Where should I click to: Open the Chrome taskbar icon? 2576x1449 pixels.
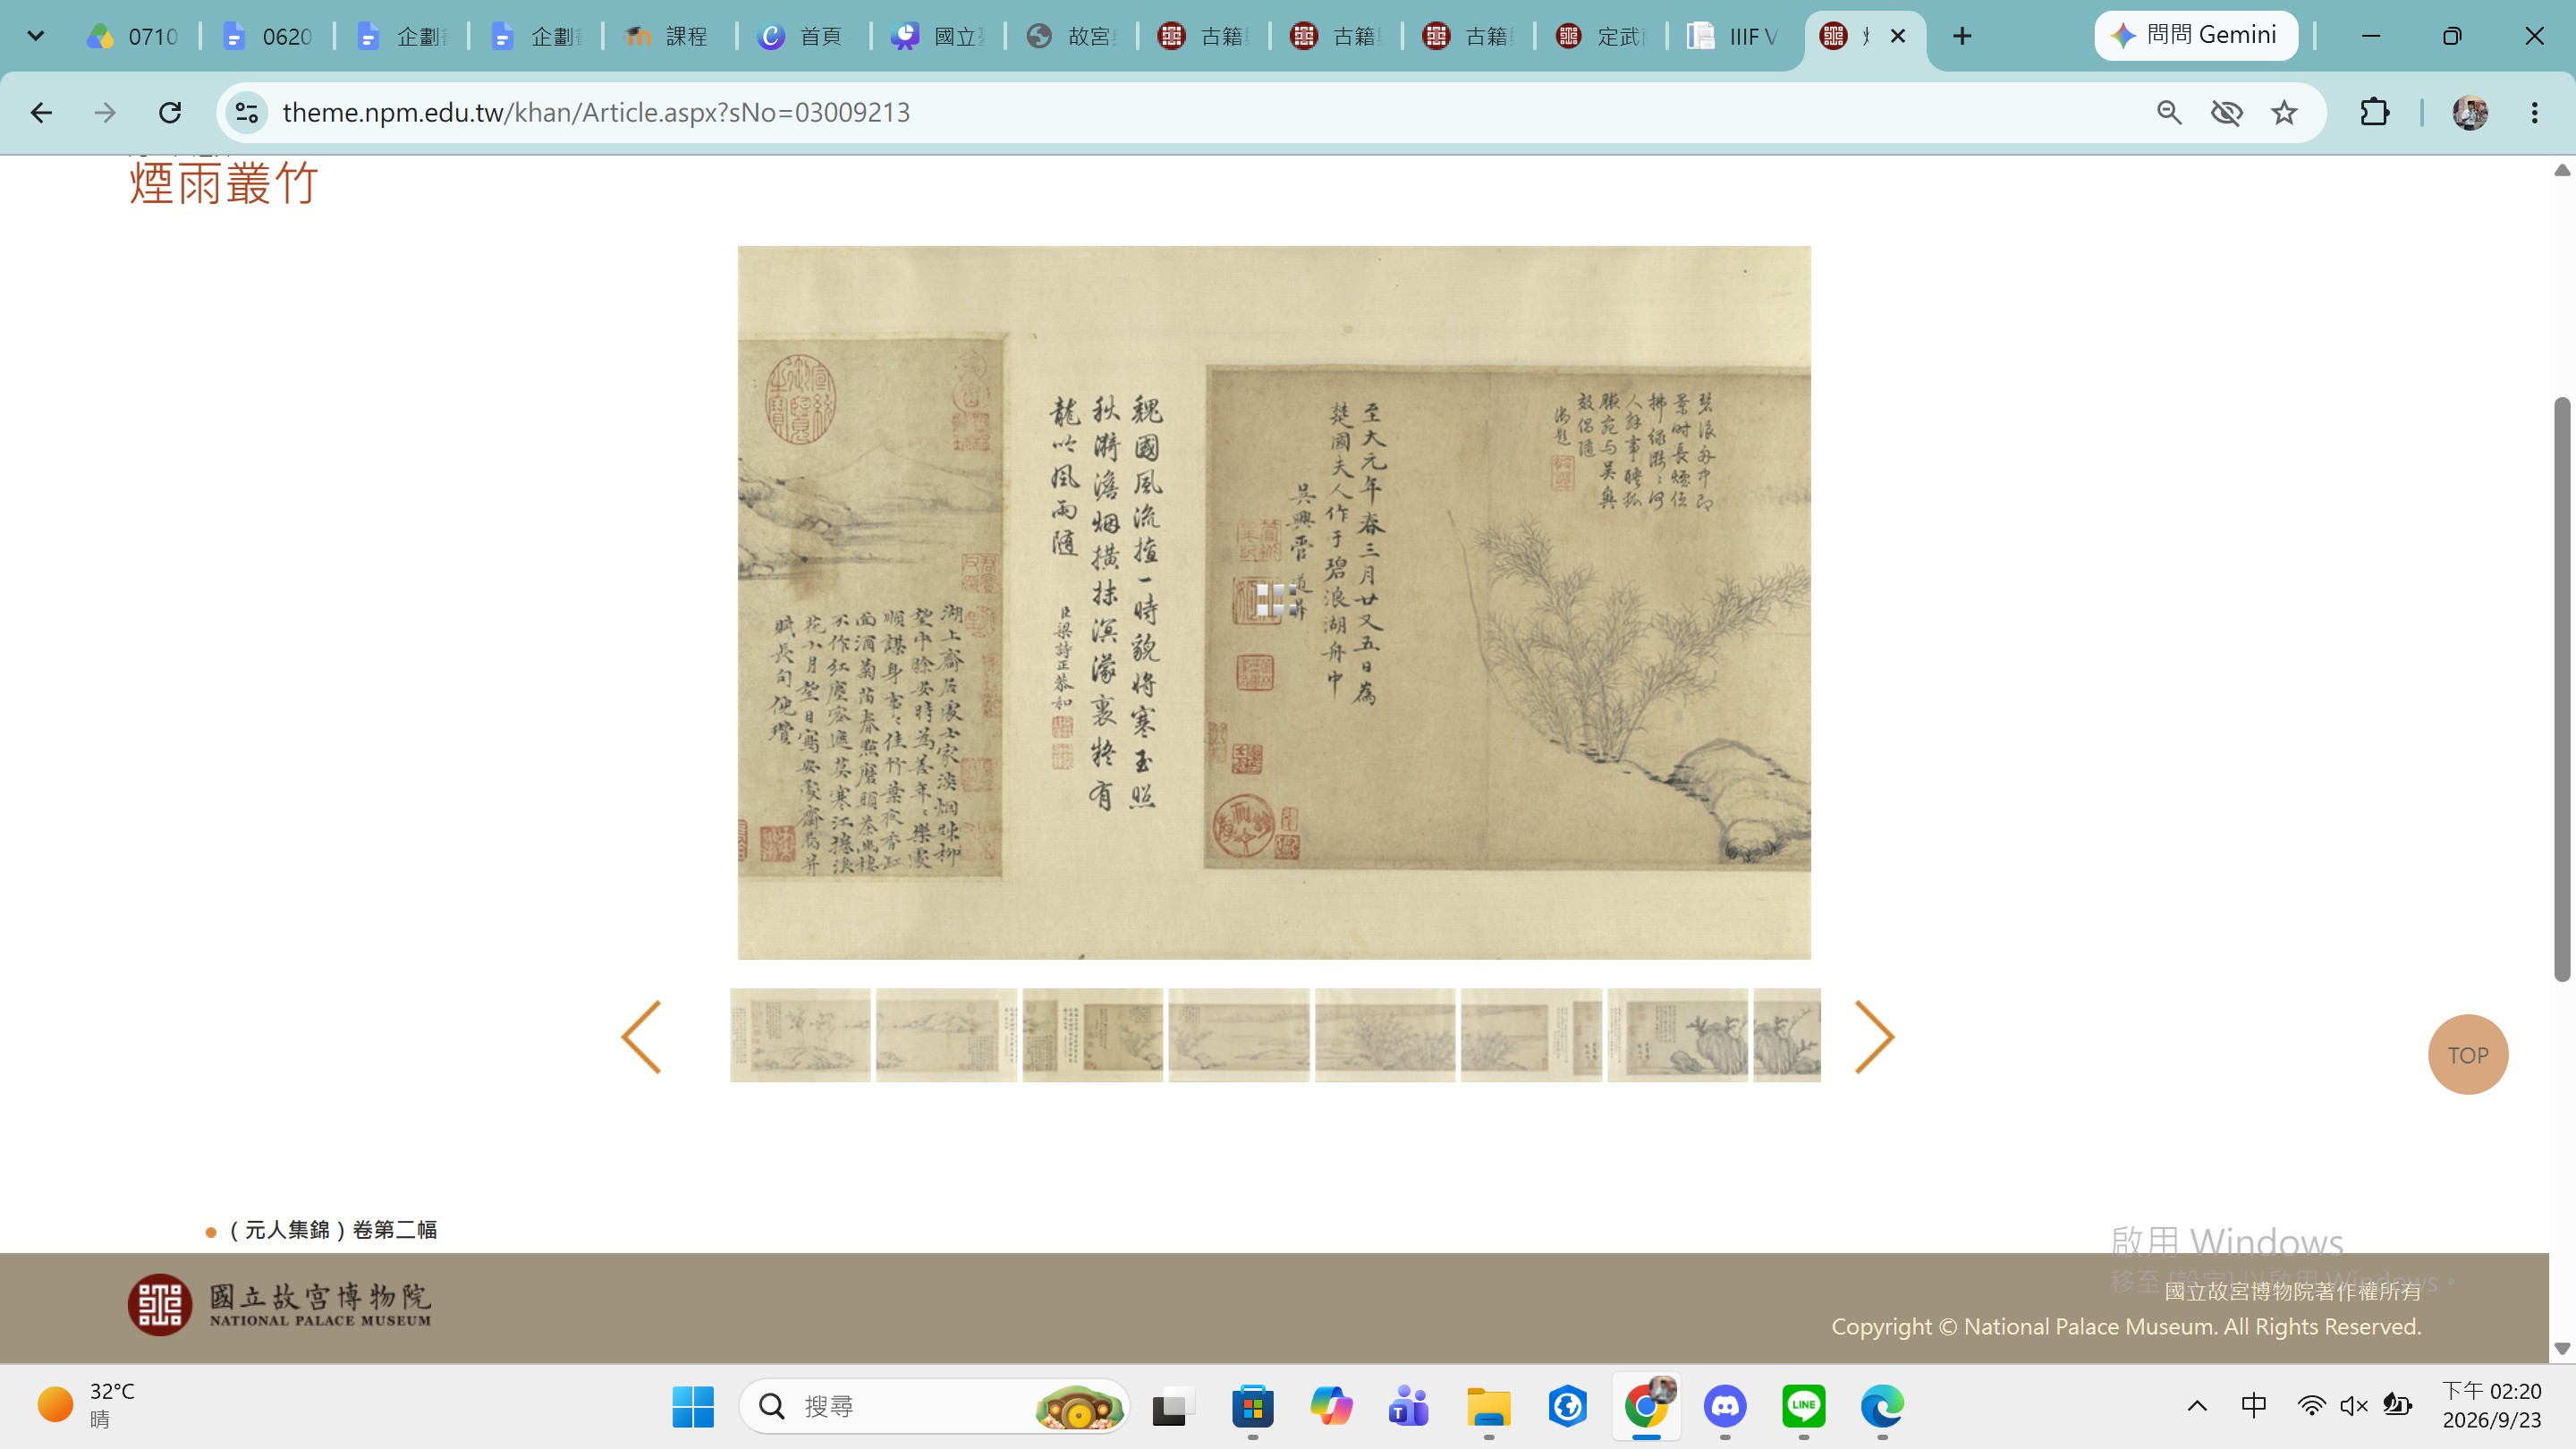click(1646, 1406)
